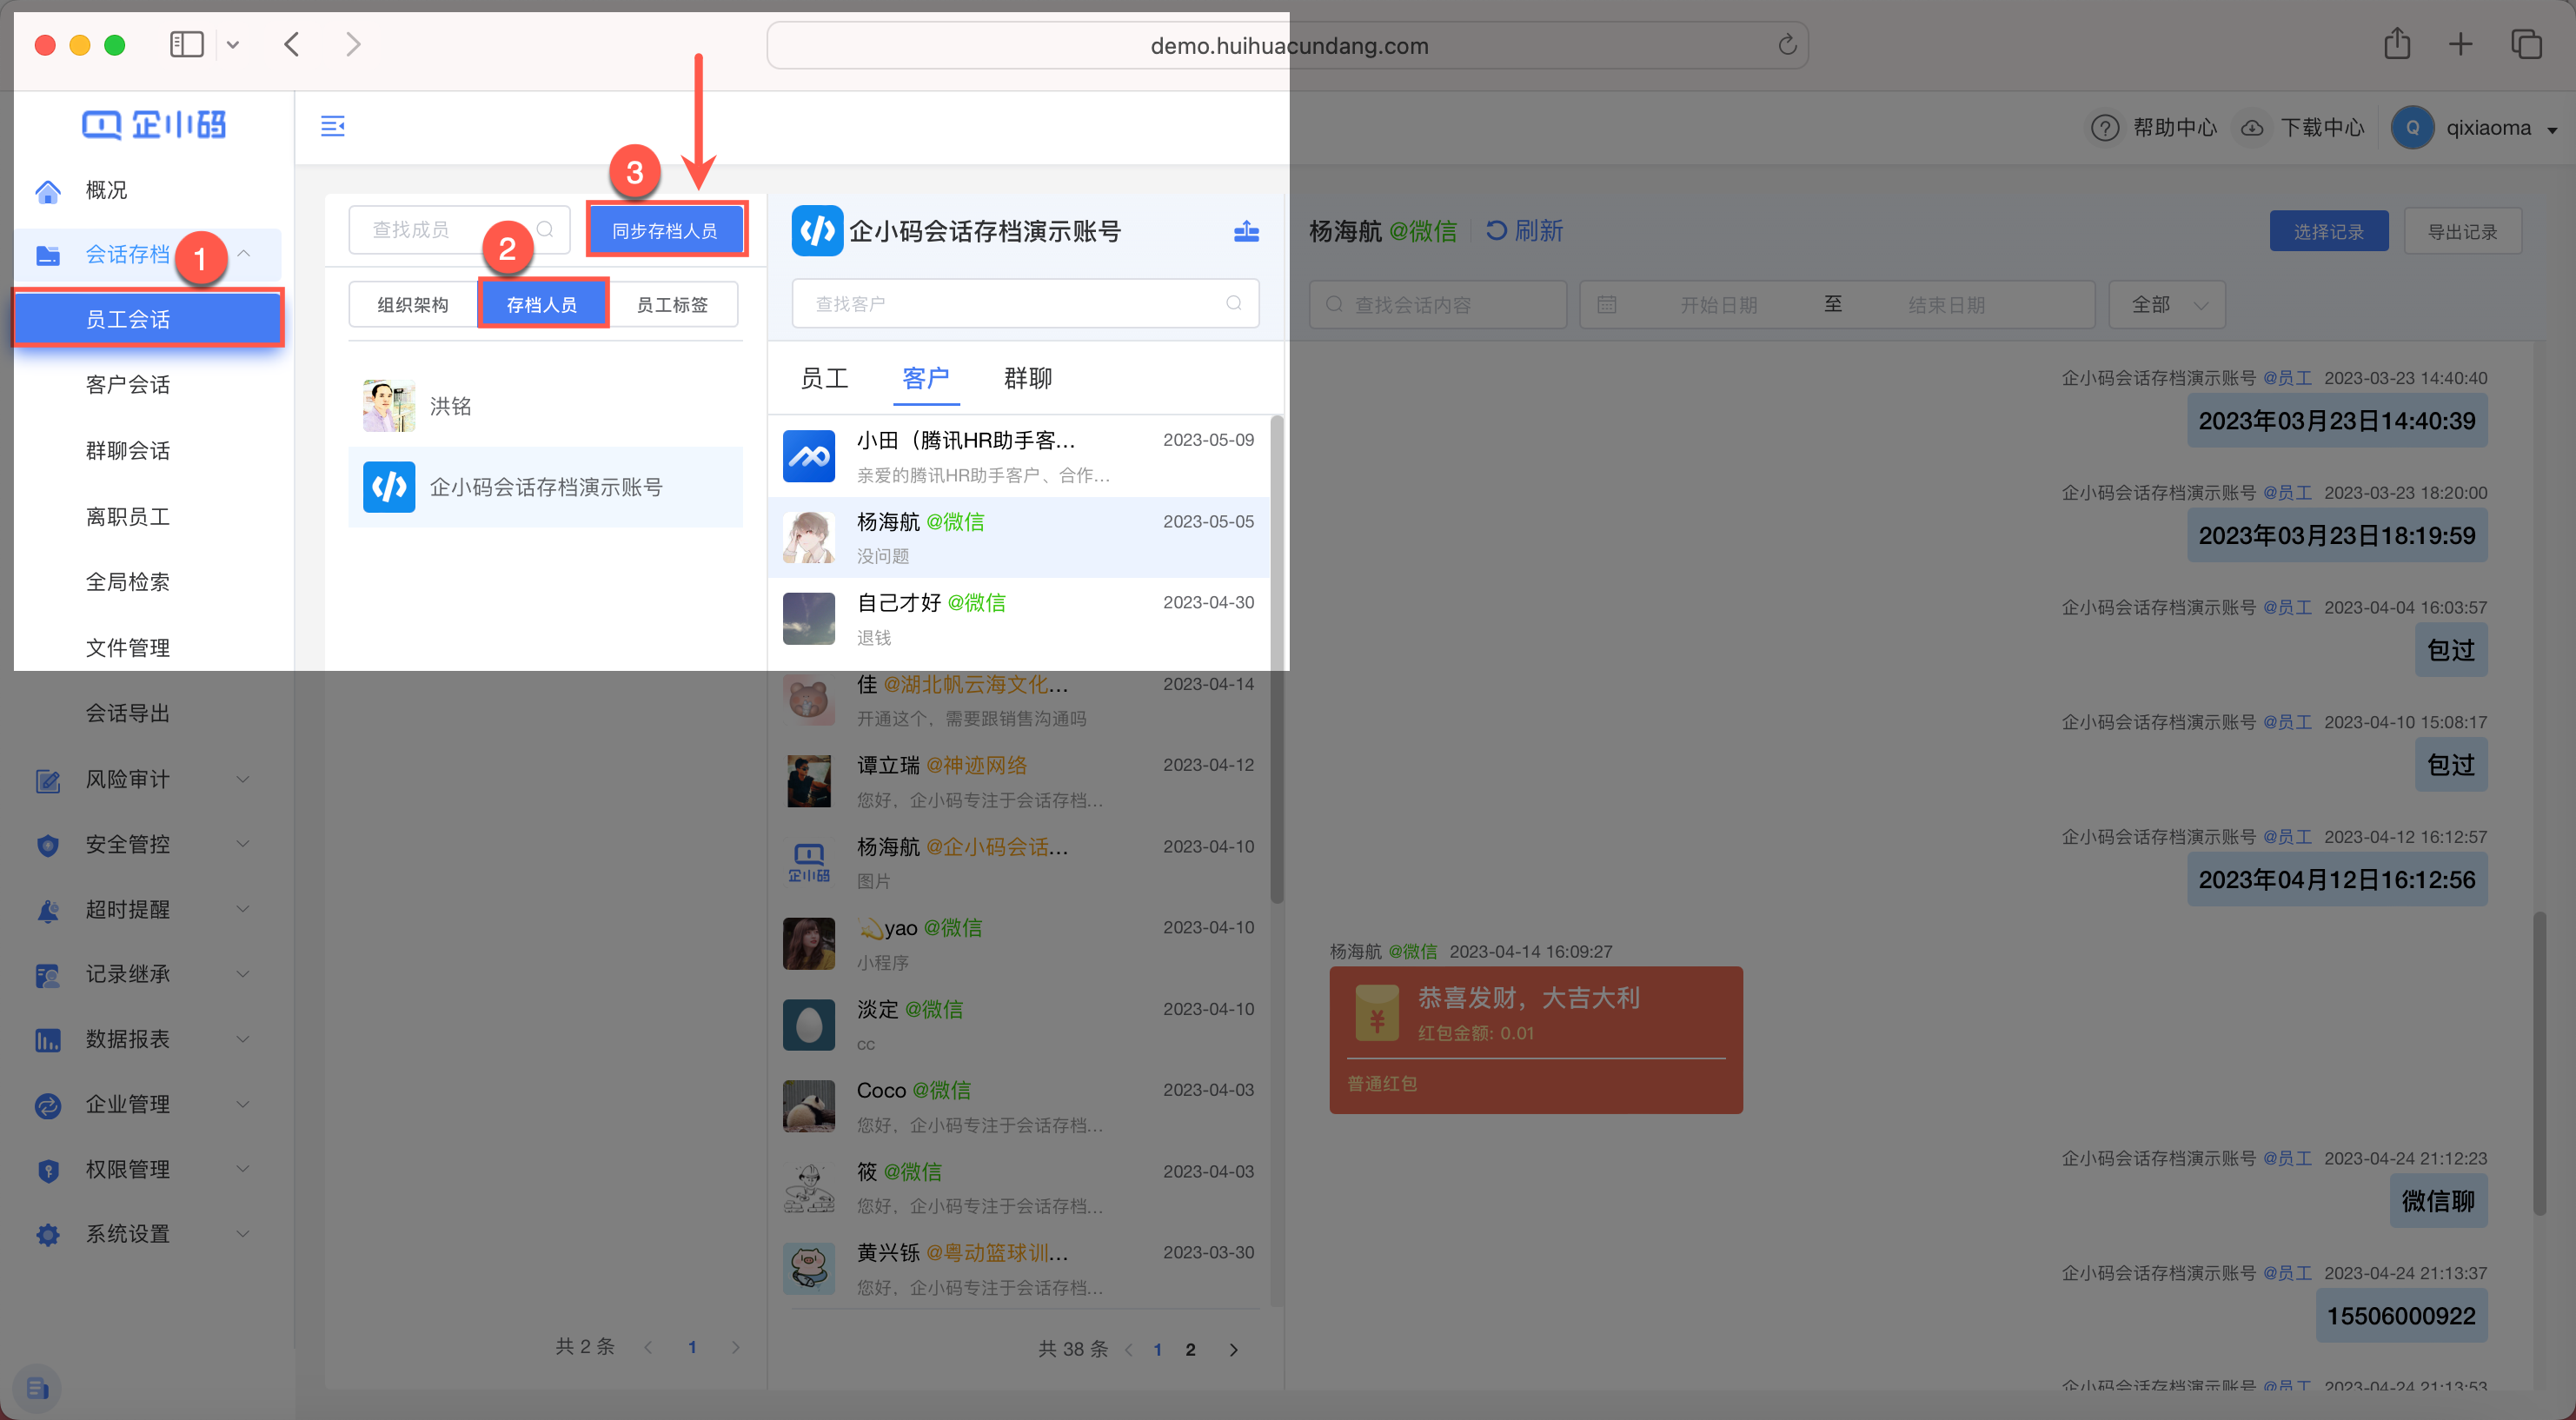Select member 洪铭 in the list
Image resolution: width=2576 pixels, height=1420 pixels.
tap(546, 406)
